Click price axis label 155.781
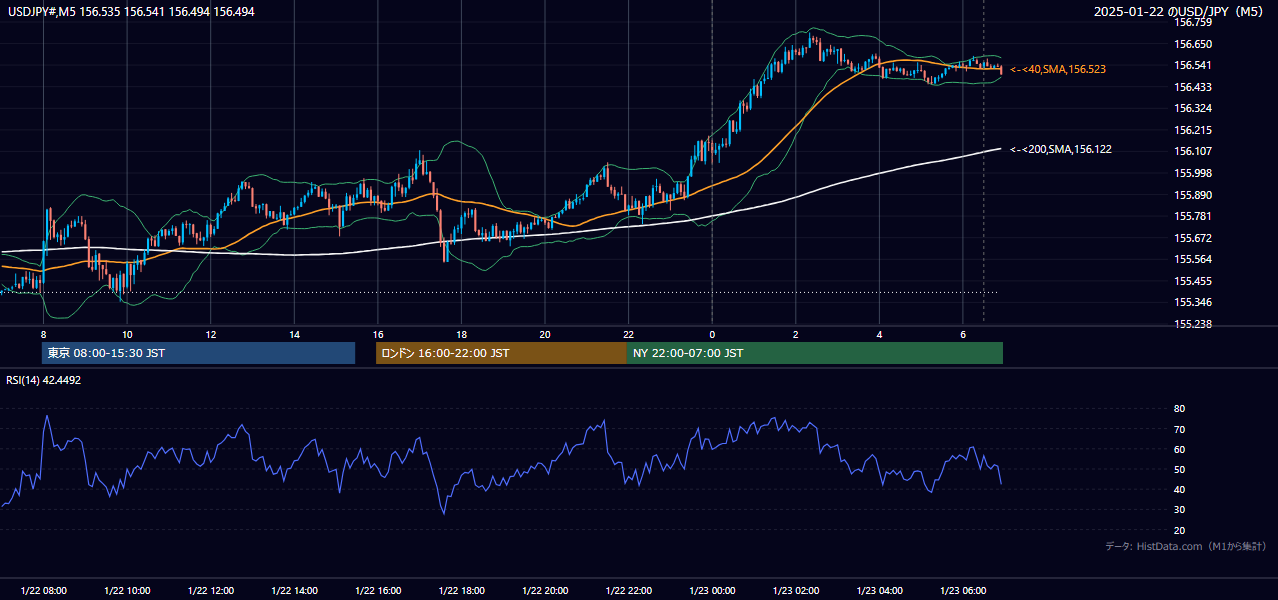 (1192, 216)
